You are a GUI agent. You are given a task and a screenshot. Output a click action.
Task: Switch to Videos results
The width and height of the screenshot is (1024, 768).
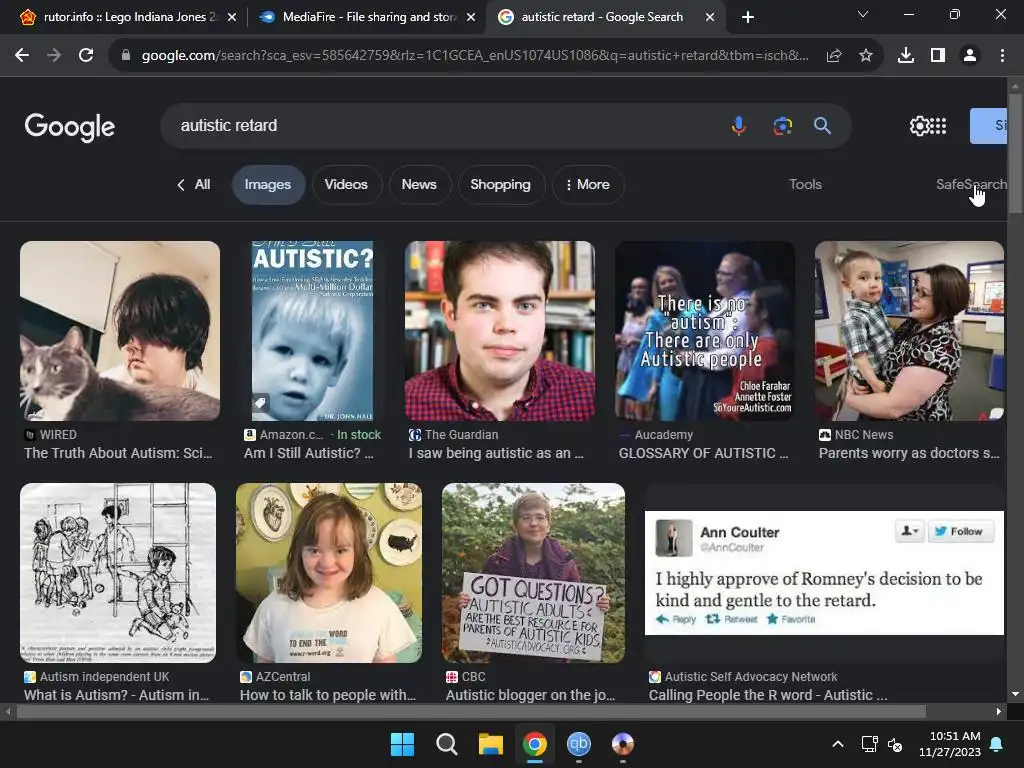[x=346, y=185]
